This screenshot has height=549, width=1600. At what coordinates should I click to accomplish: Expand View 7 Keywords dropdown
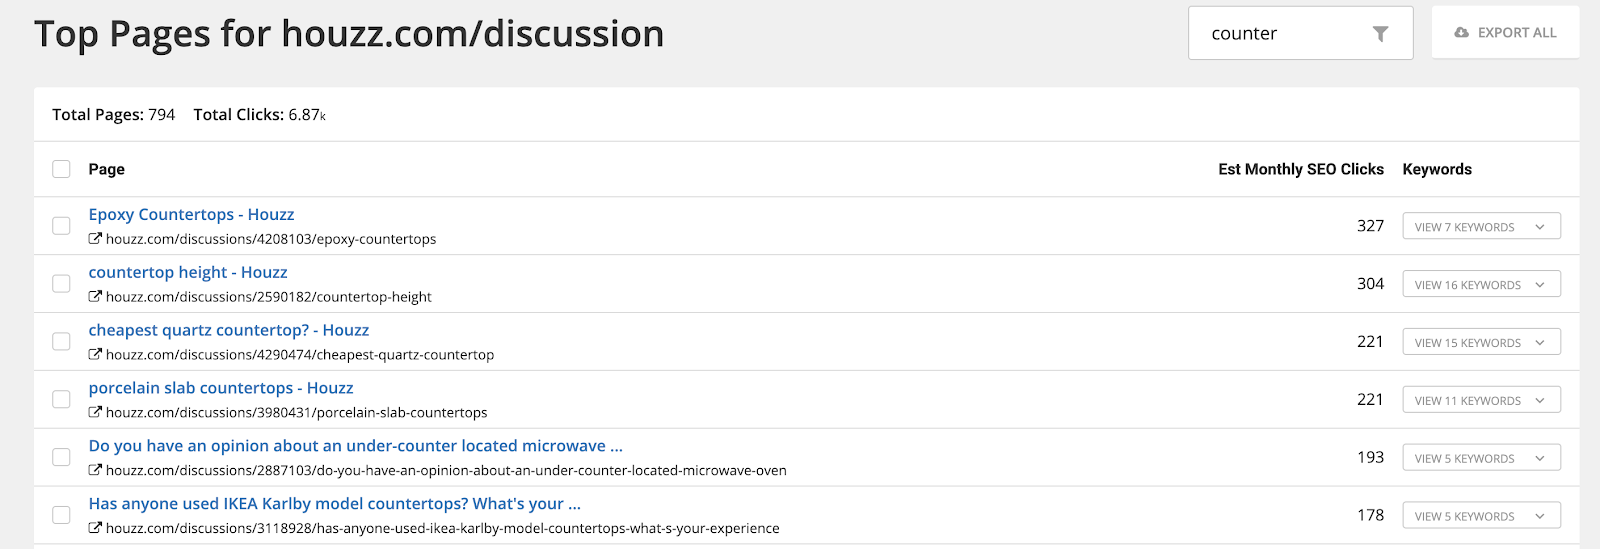click(1481, 227)
